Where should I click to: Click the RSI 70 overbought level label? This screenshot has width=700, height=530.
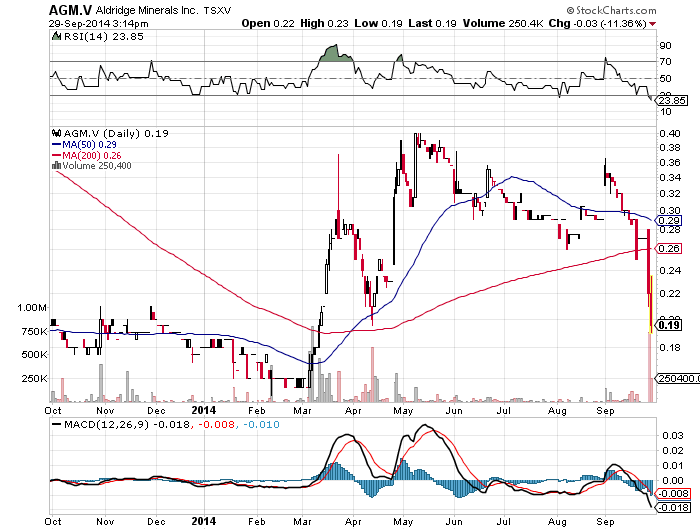click(x=665, y=62)
